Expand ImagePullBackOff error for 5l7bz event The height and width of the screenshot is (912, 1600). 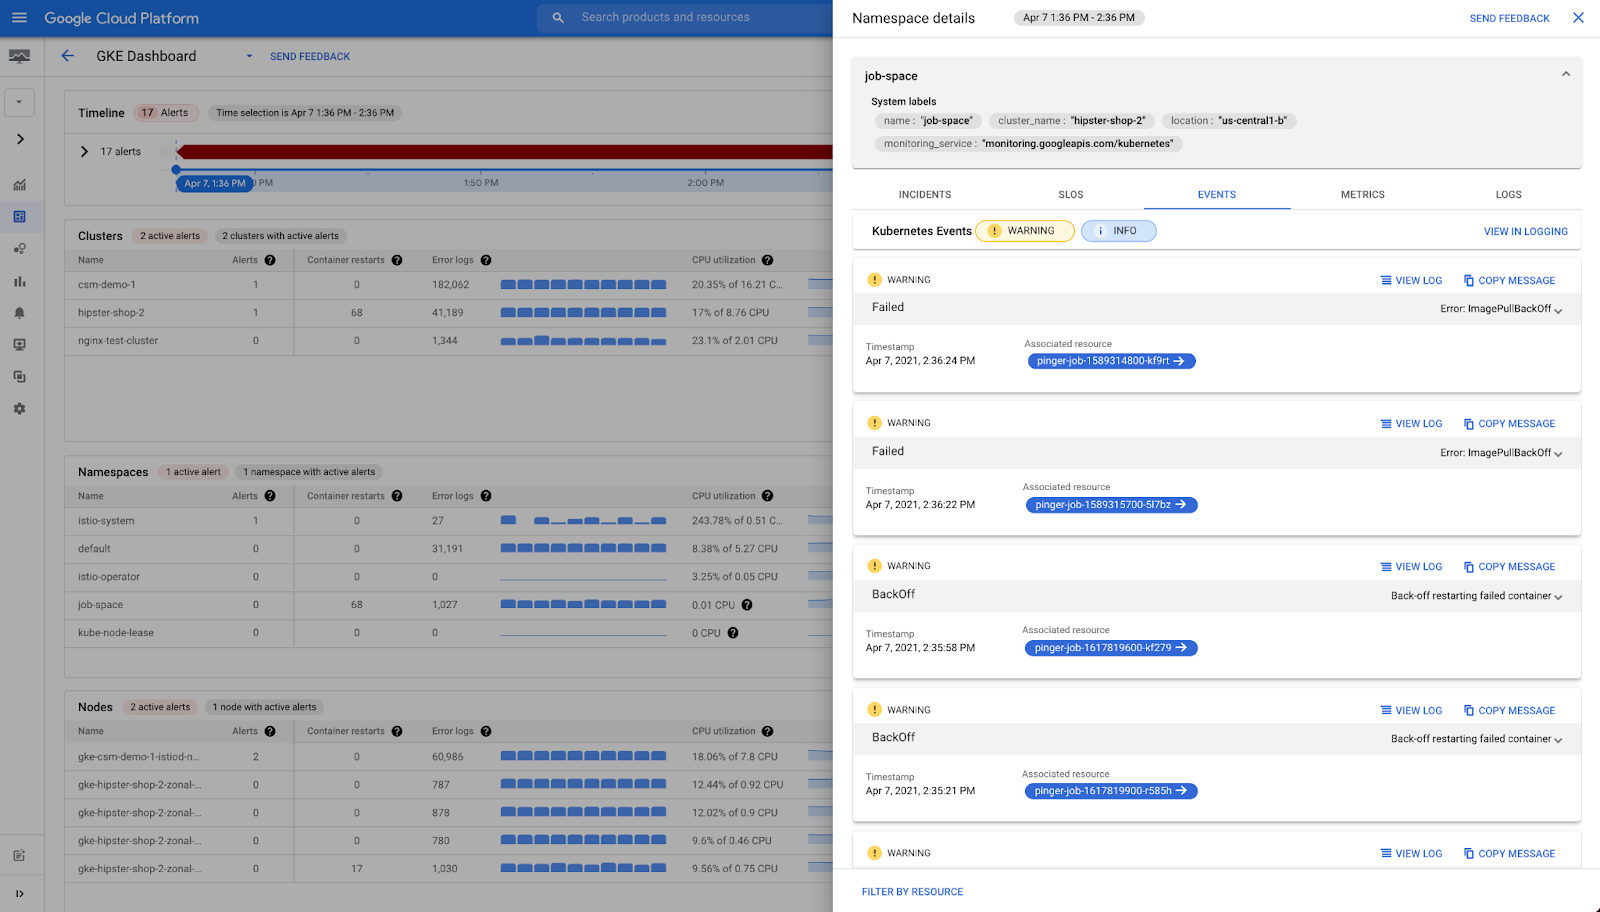coord(1558,454)
